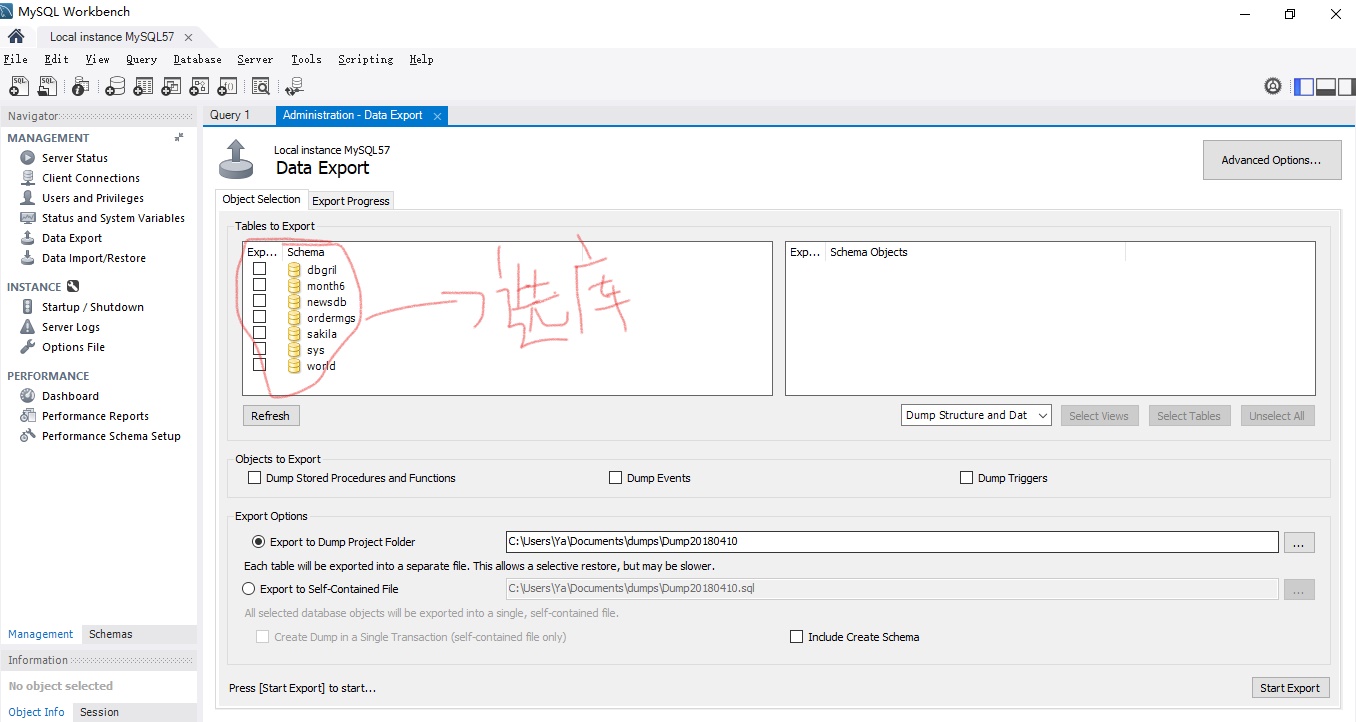The image size is (1356, 722).
Task: Click the Advanced Options button
Action: (x=1272, y=160)
